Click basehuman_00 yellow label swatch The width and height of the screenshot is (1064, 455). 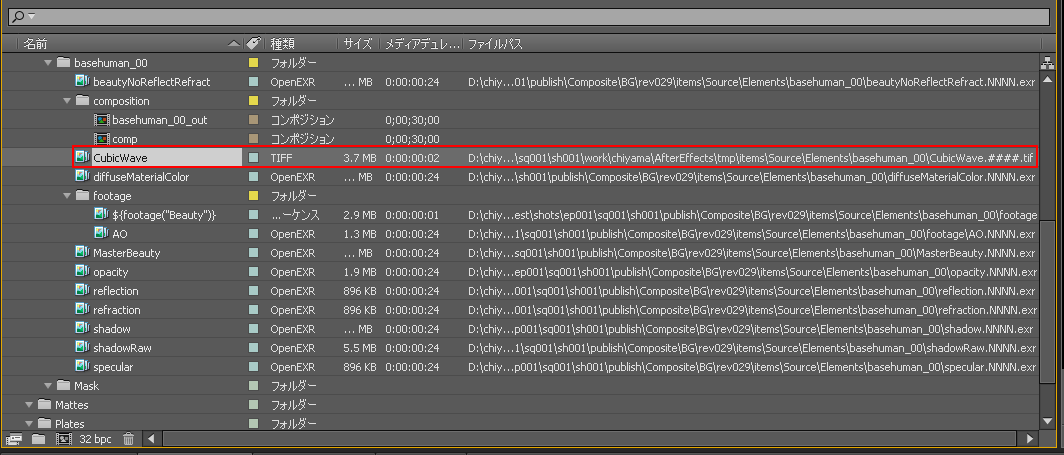[x=253, y=62]
